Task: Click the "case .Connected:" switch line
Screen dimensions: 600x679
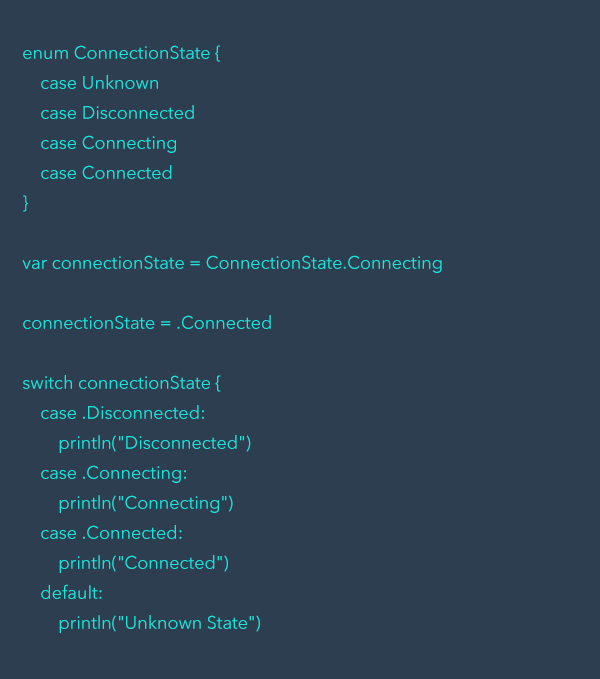Action: click(111, 533)
